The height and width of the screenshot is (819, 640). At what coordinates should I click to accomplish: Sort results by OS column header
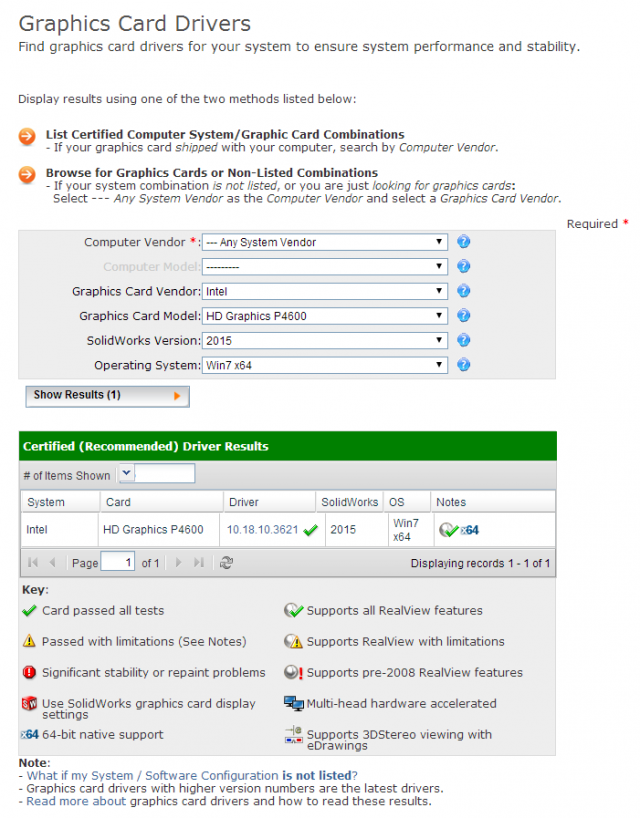[x=407, y=502]
